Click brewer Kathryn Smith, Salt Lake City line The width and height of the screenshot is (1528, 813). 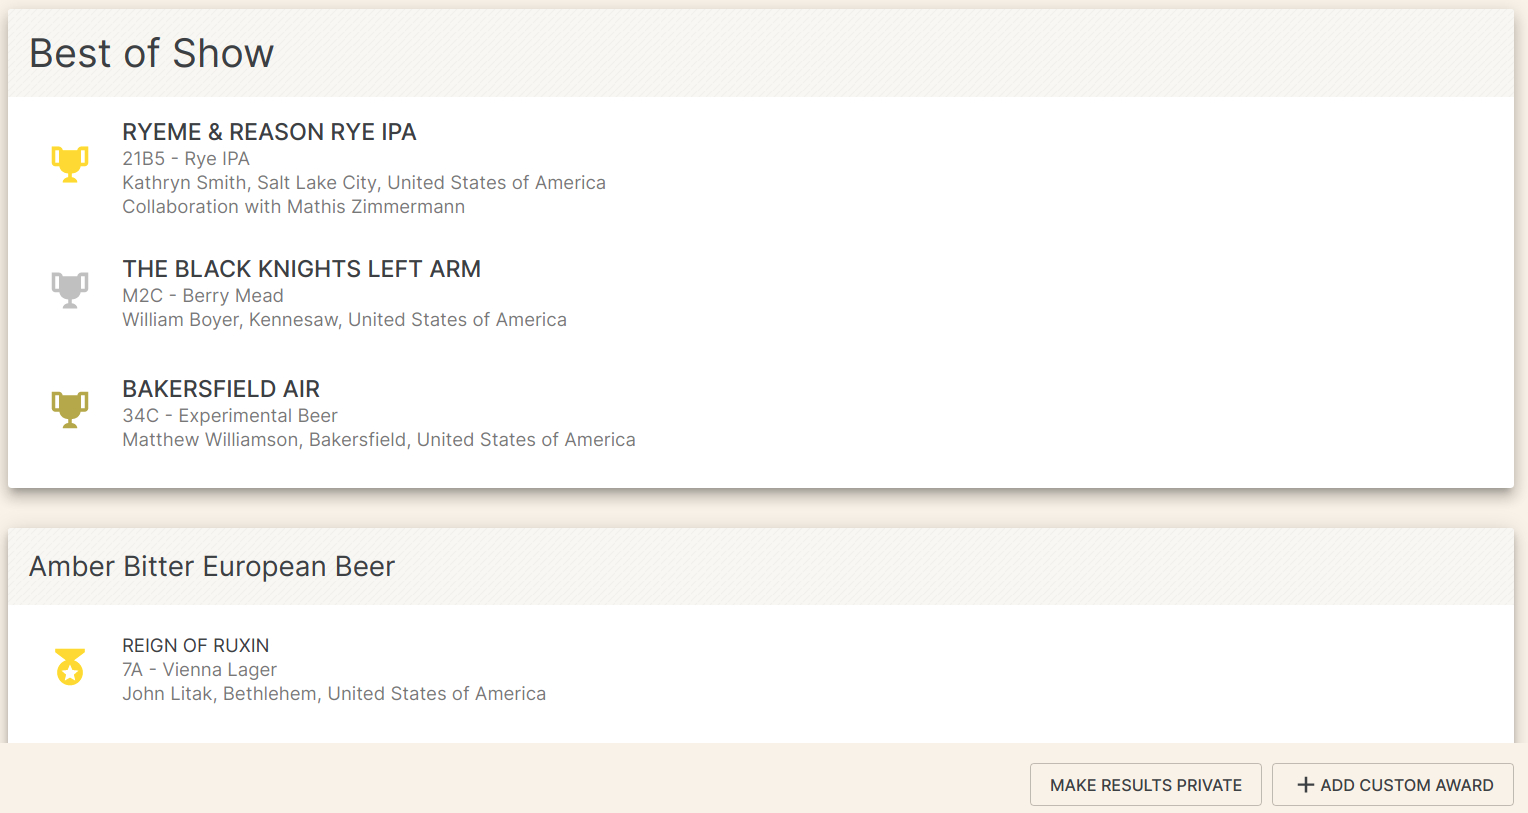364,183
